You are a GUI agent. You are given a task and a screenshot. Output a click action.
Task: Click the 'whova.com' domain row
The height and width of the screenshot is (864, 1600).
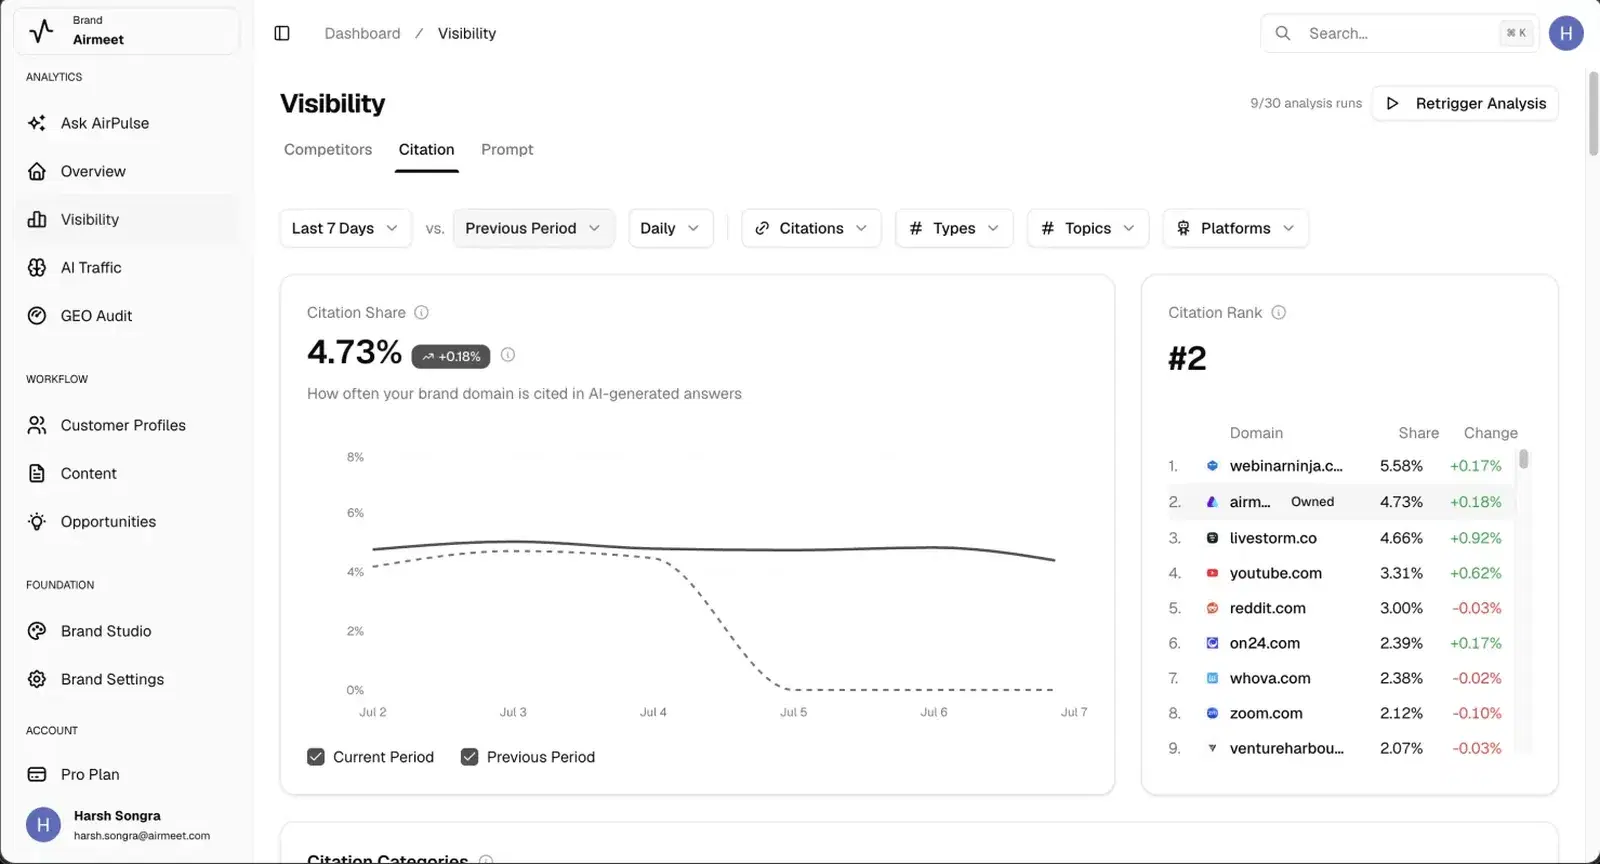[1341, 678]
